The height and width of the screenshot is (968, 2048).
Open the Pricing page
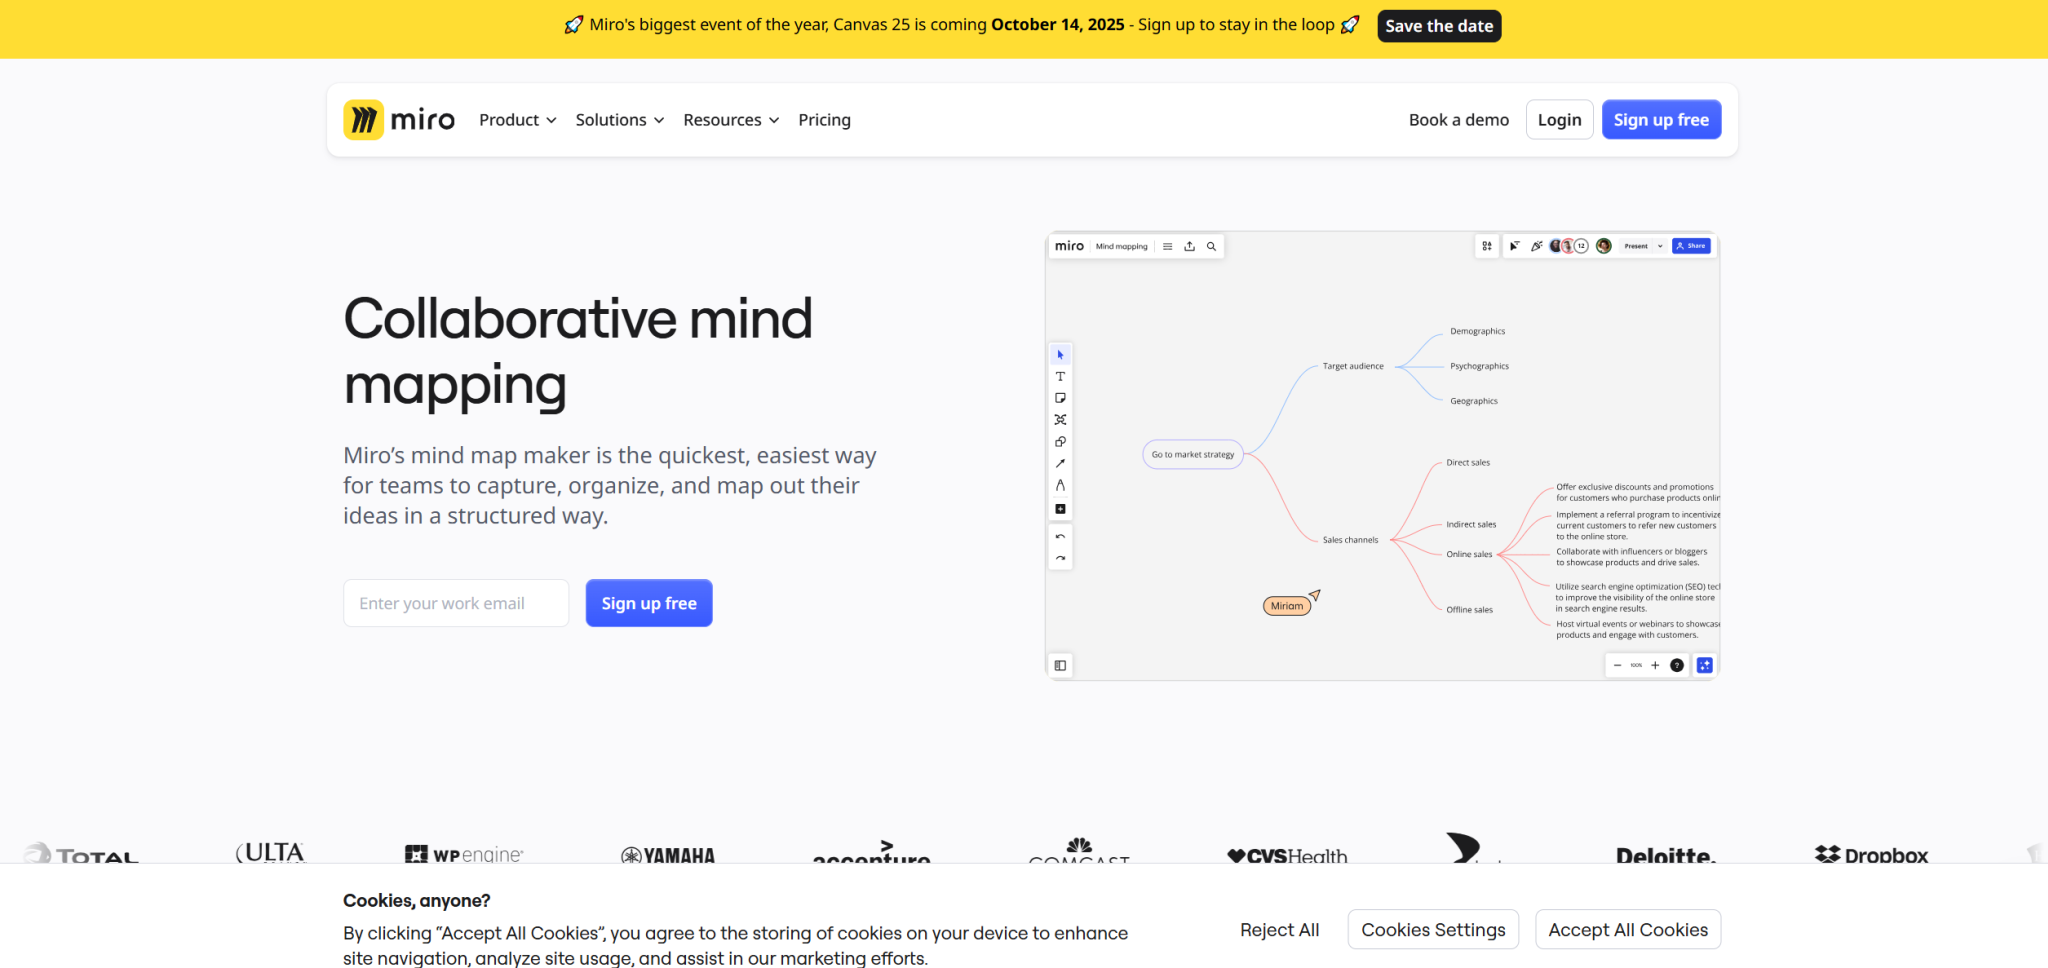[824, 120]
